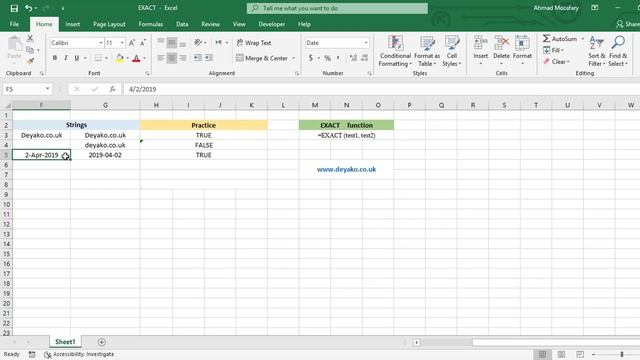
Task: Open Cell Styles gallery
Action: tap(452, 51)
